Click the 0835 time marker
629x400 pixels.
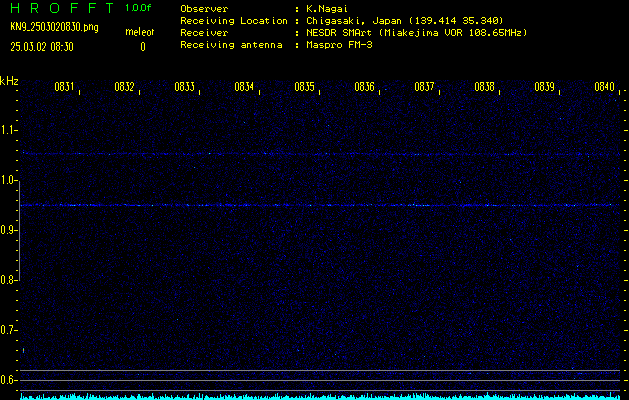pyautogui.click(x=304, y=87)
